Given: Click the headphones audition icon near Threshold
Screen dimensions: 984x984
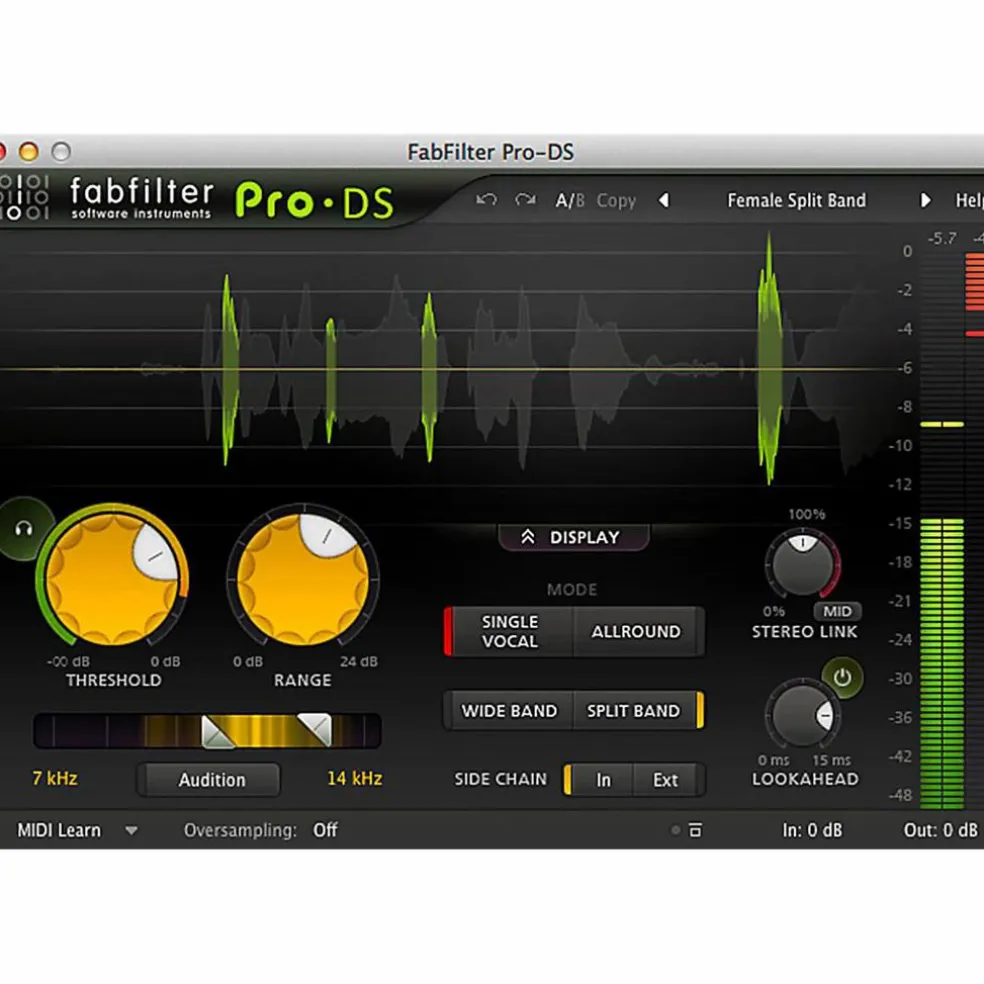Looking at the screenshot, I should click(x=24, y=529).
